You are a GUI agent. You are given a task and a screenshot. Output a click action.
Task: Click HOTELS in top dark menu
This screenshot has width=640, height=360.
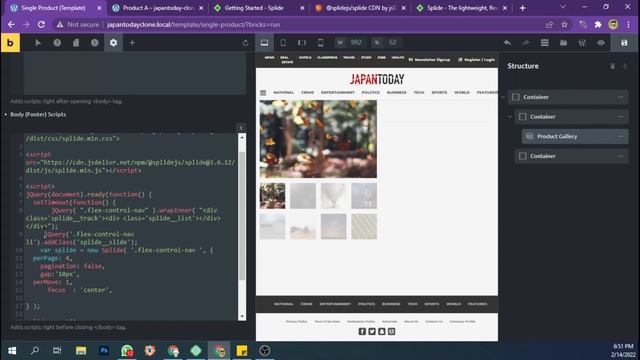click(305, 58)
